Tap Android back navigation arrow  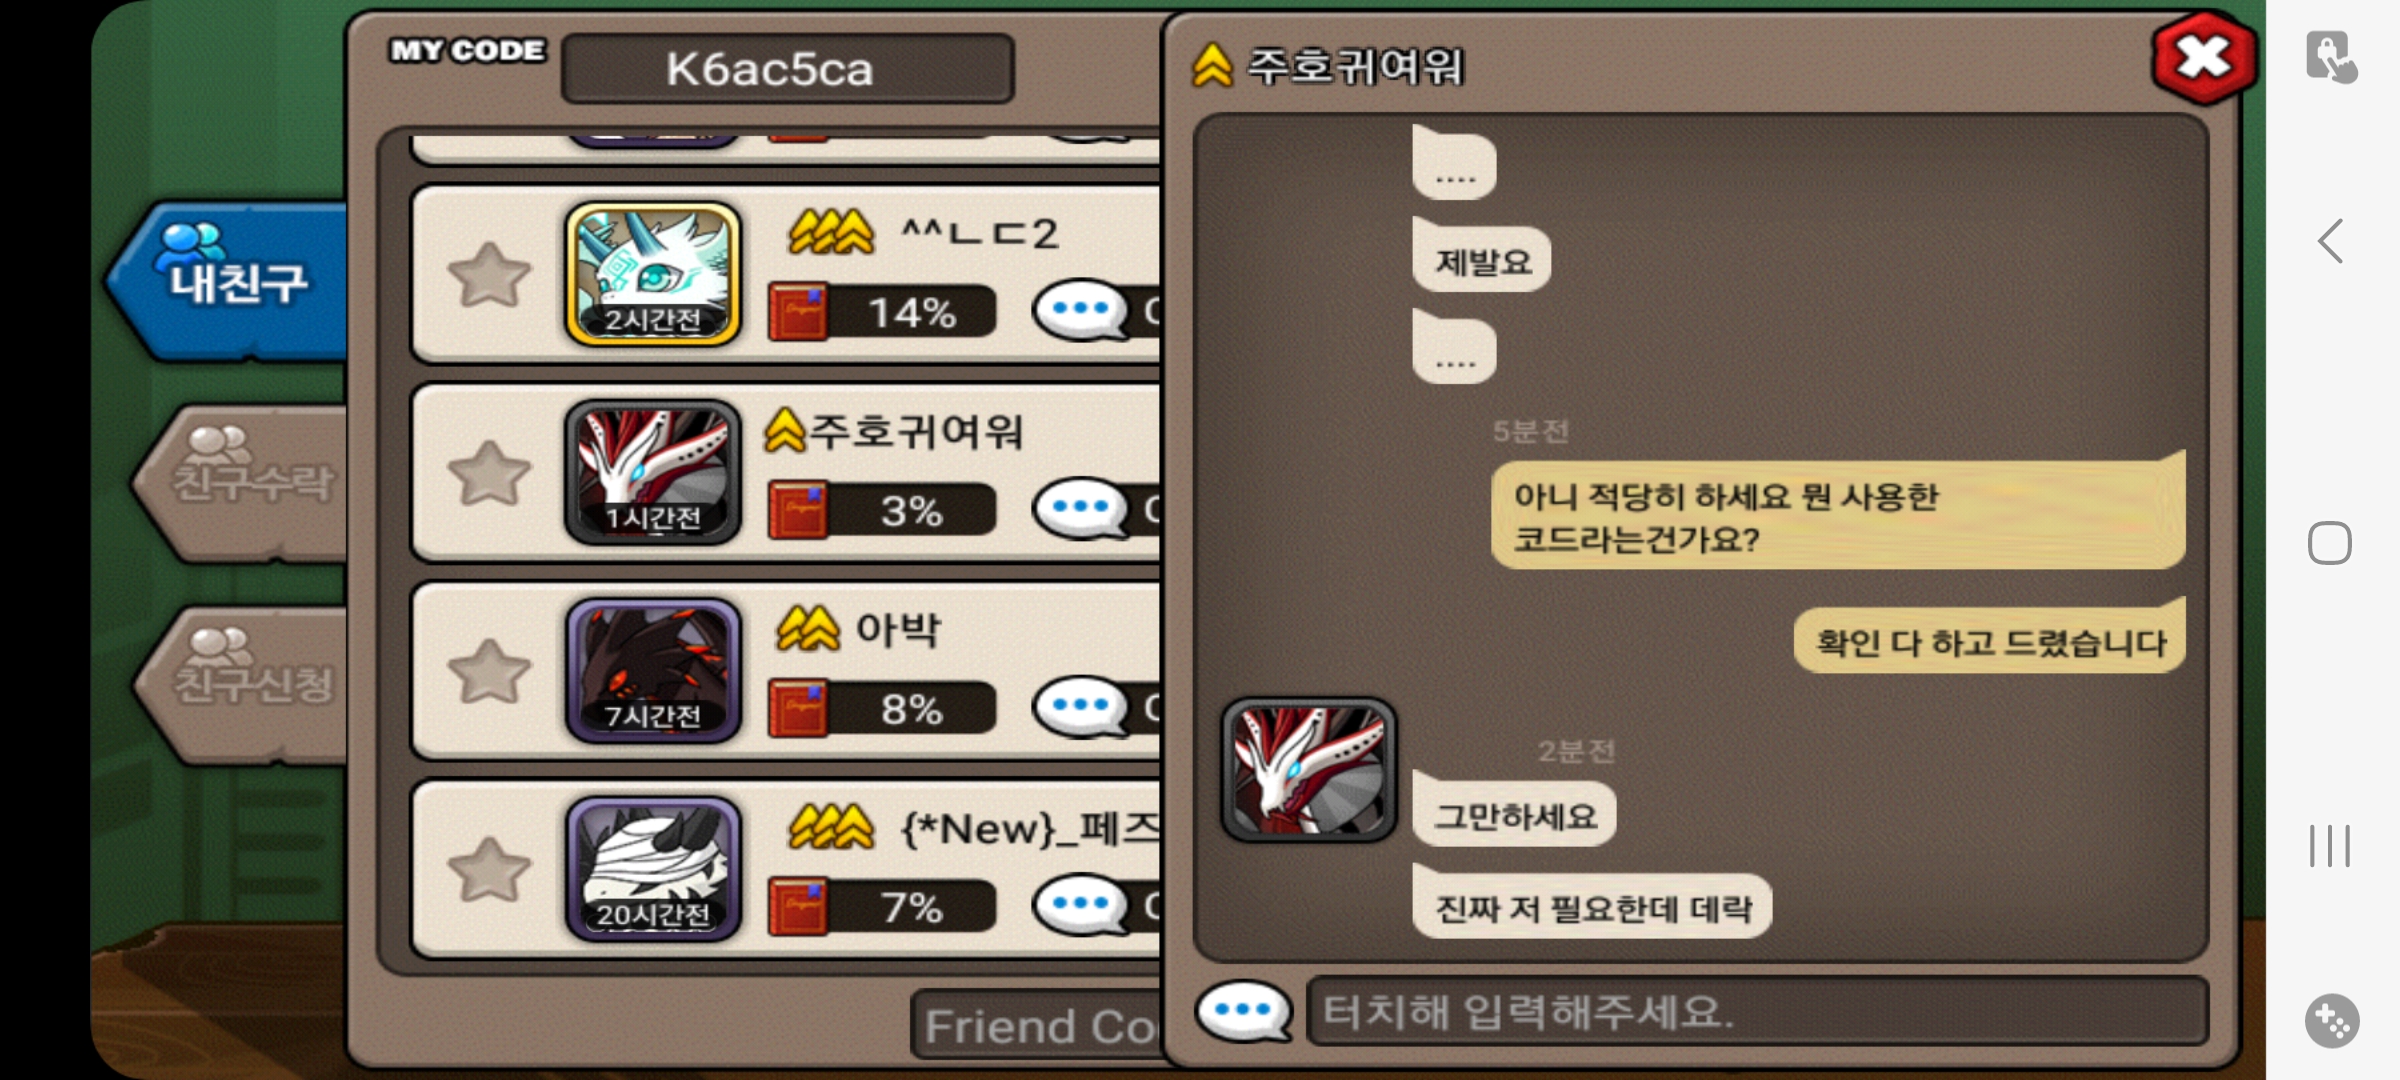tap(2330, 241)
